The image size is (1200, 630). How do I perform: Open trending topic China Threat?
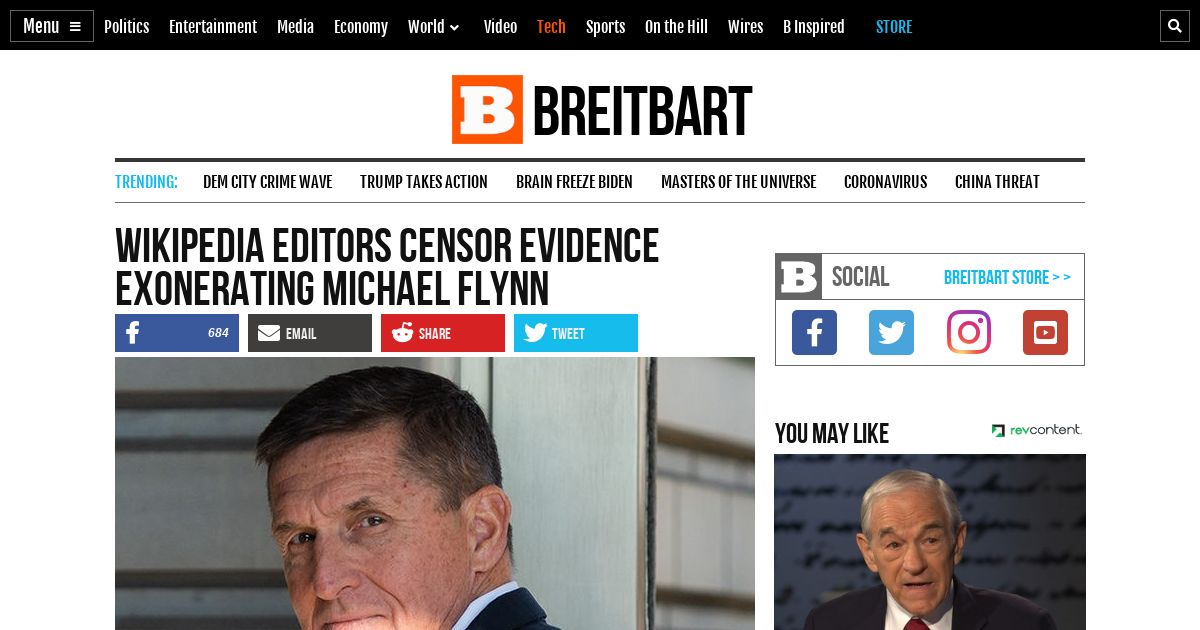tap(997, 182)
